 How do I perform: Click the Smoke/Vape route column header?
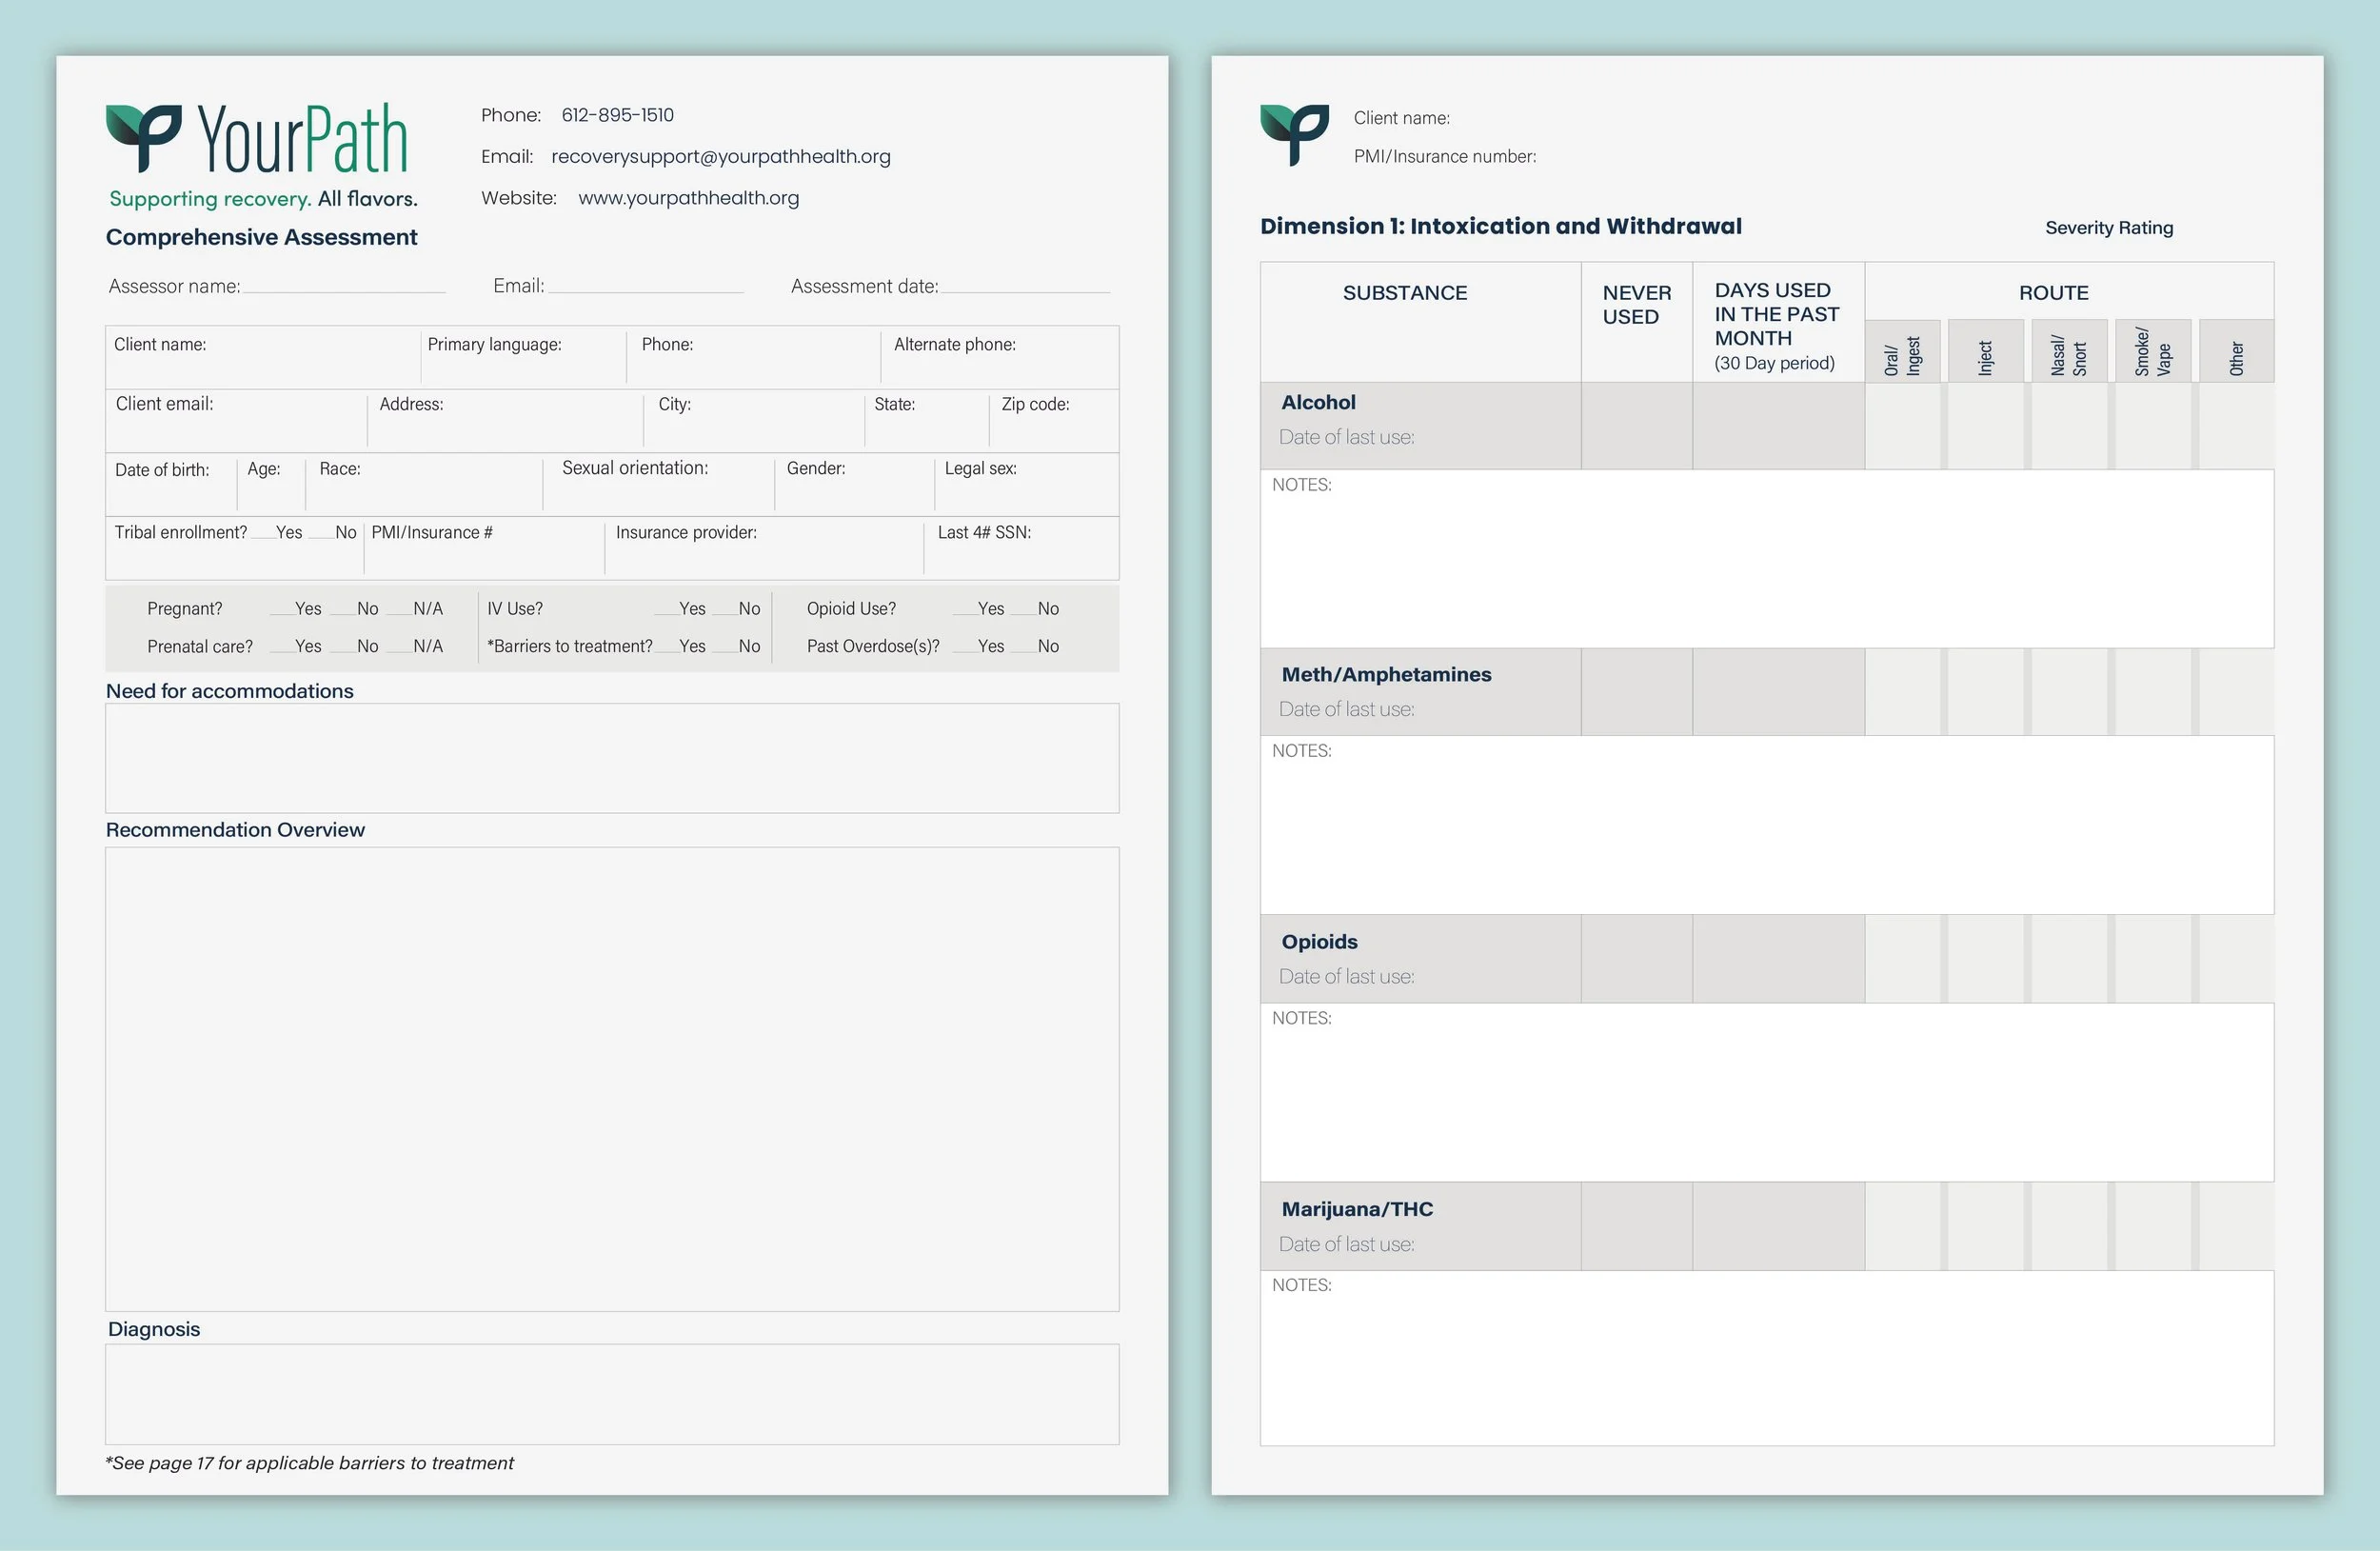click(x=2152, y=352)
